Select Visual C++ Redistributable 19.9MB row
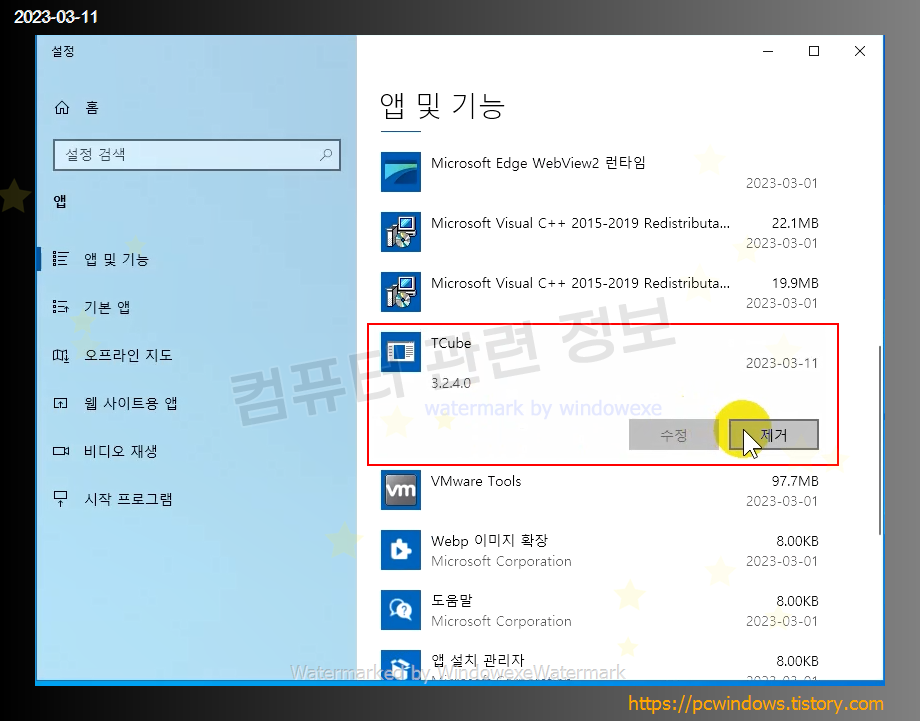 599,292
